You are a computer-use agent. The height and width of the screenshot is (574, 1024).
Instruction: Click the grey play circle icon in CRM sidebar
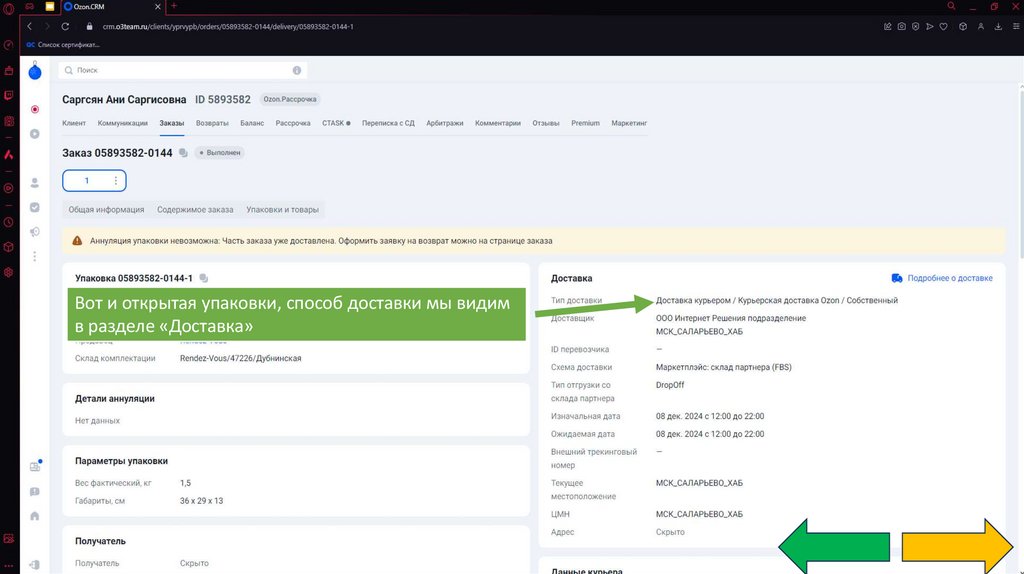(35, 134)
